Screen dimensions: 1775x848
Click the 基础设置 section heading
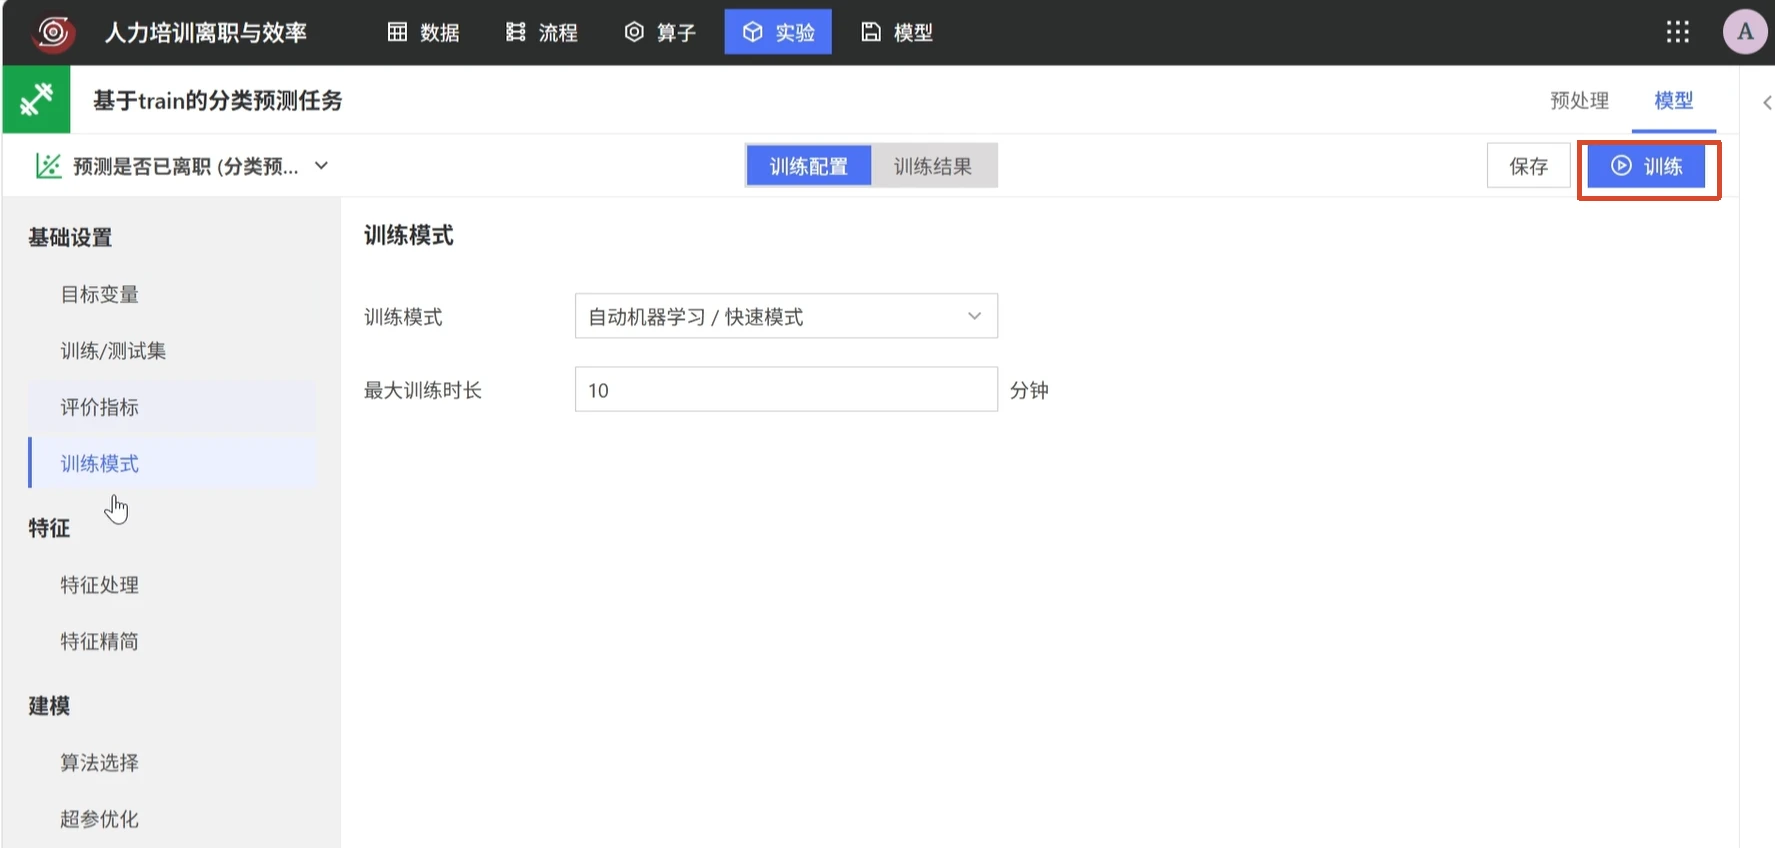point(70,238)
